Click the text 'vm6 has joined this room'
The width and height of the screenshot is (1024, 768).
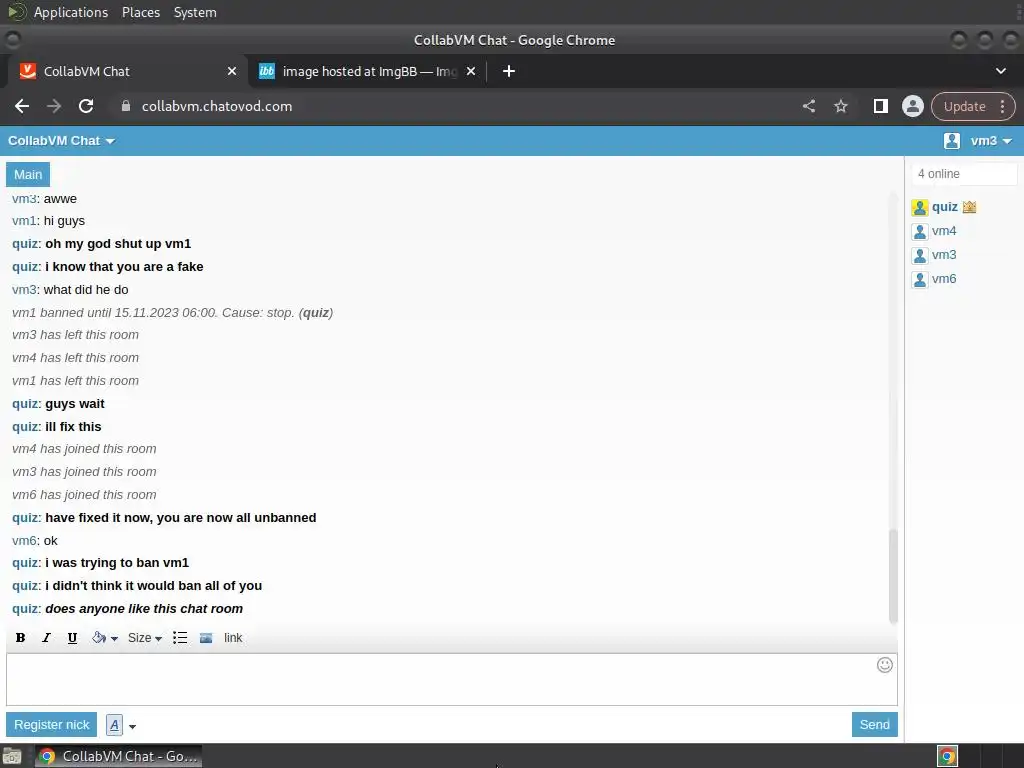coord(84,495)
